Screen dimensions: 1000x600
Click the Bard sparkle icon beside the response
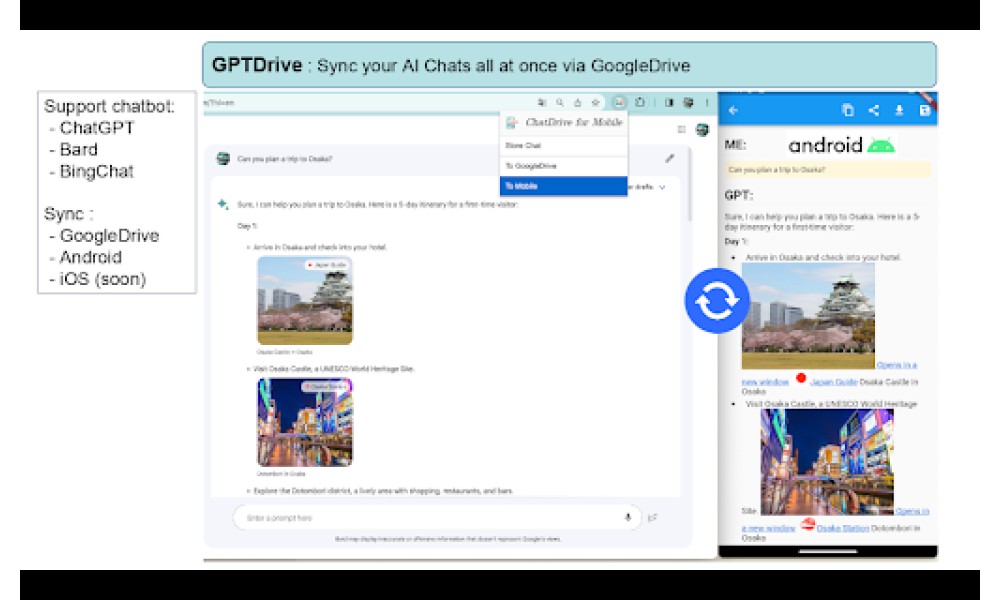pos(223,204)
